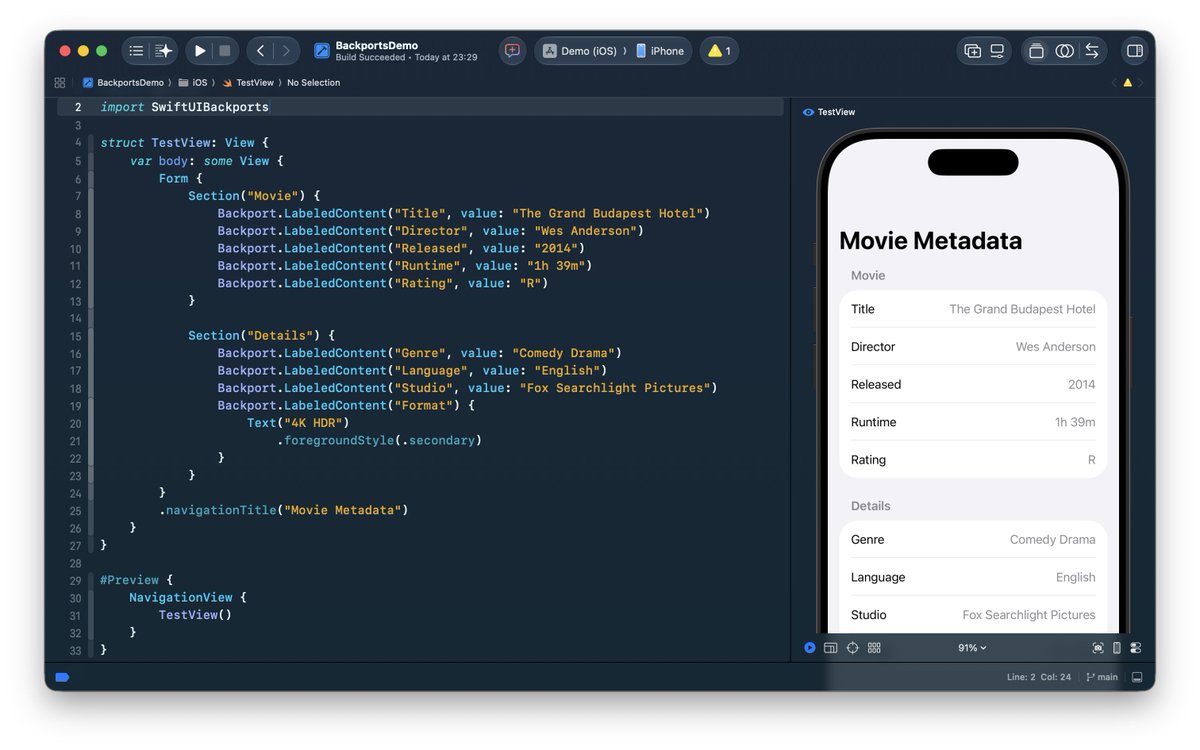
Task: Click the overlapping circles review icon
Action: (x=1064, y=51)
